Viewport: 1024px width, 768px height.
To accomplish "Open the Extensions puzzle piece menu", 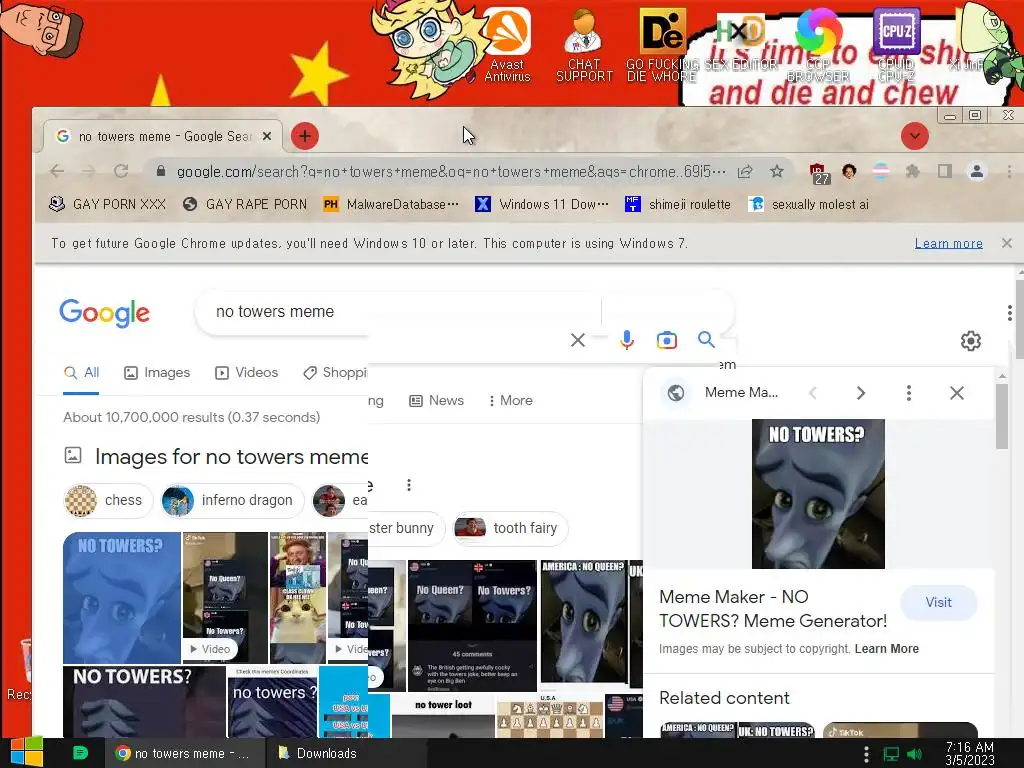I will point(912,171).
